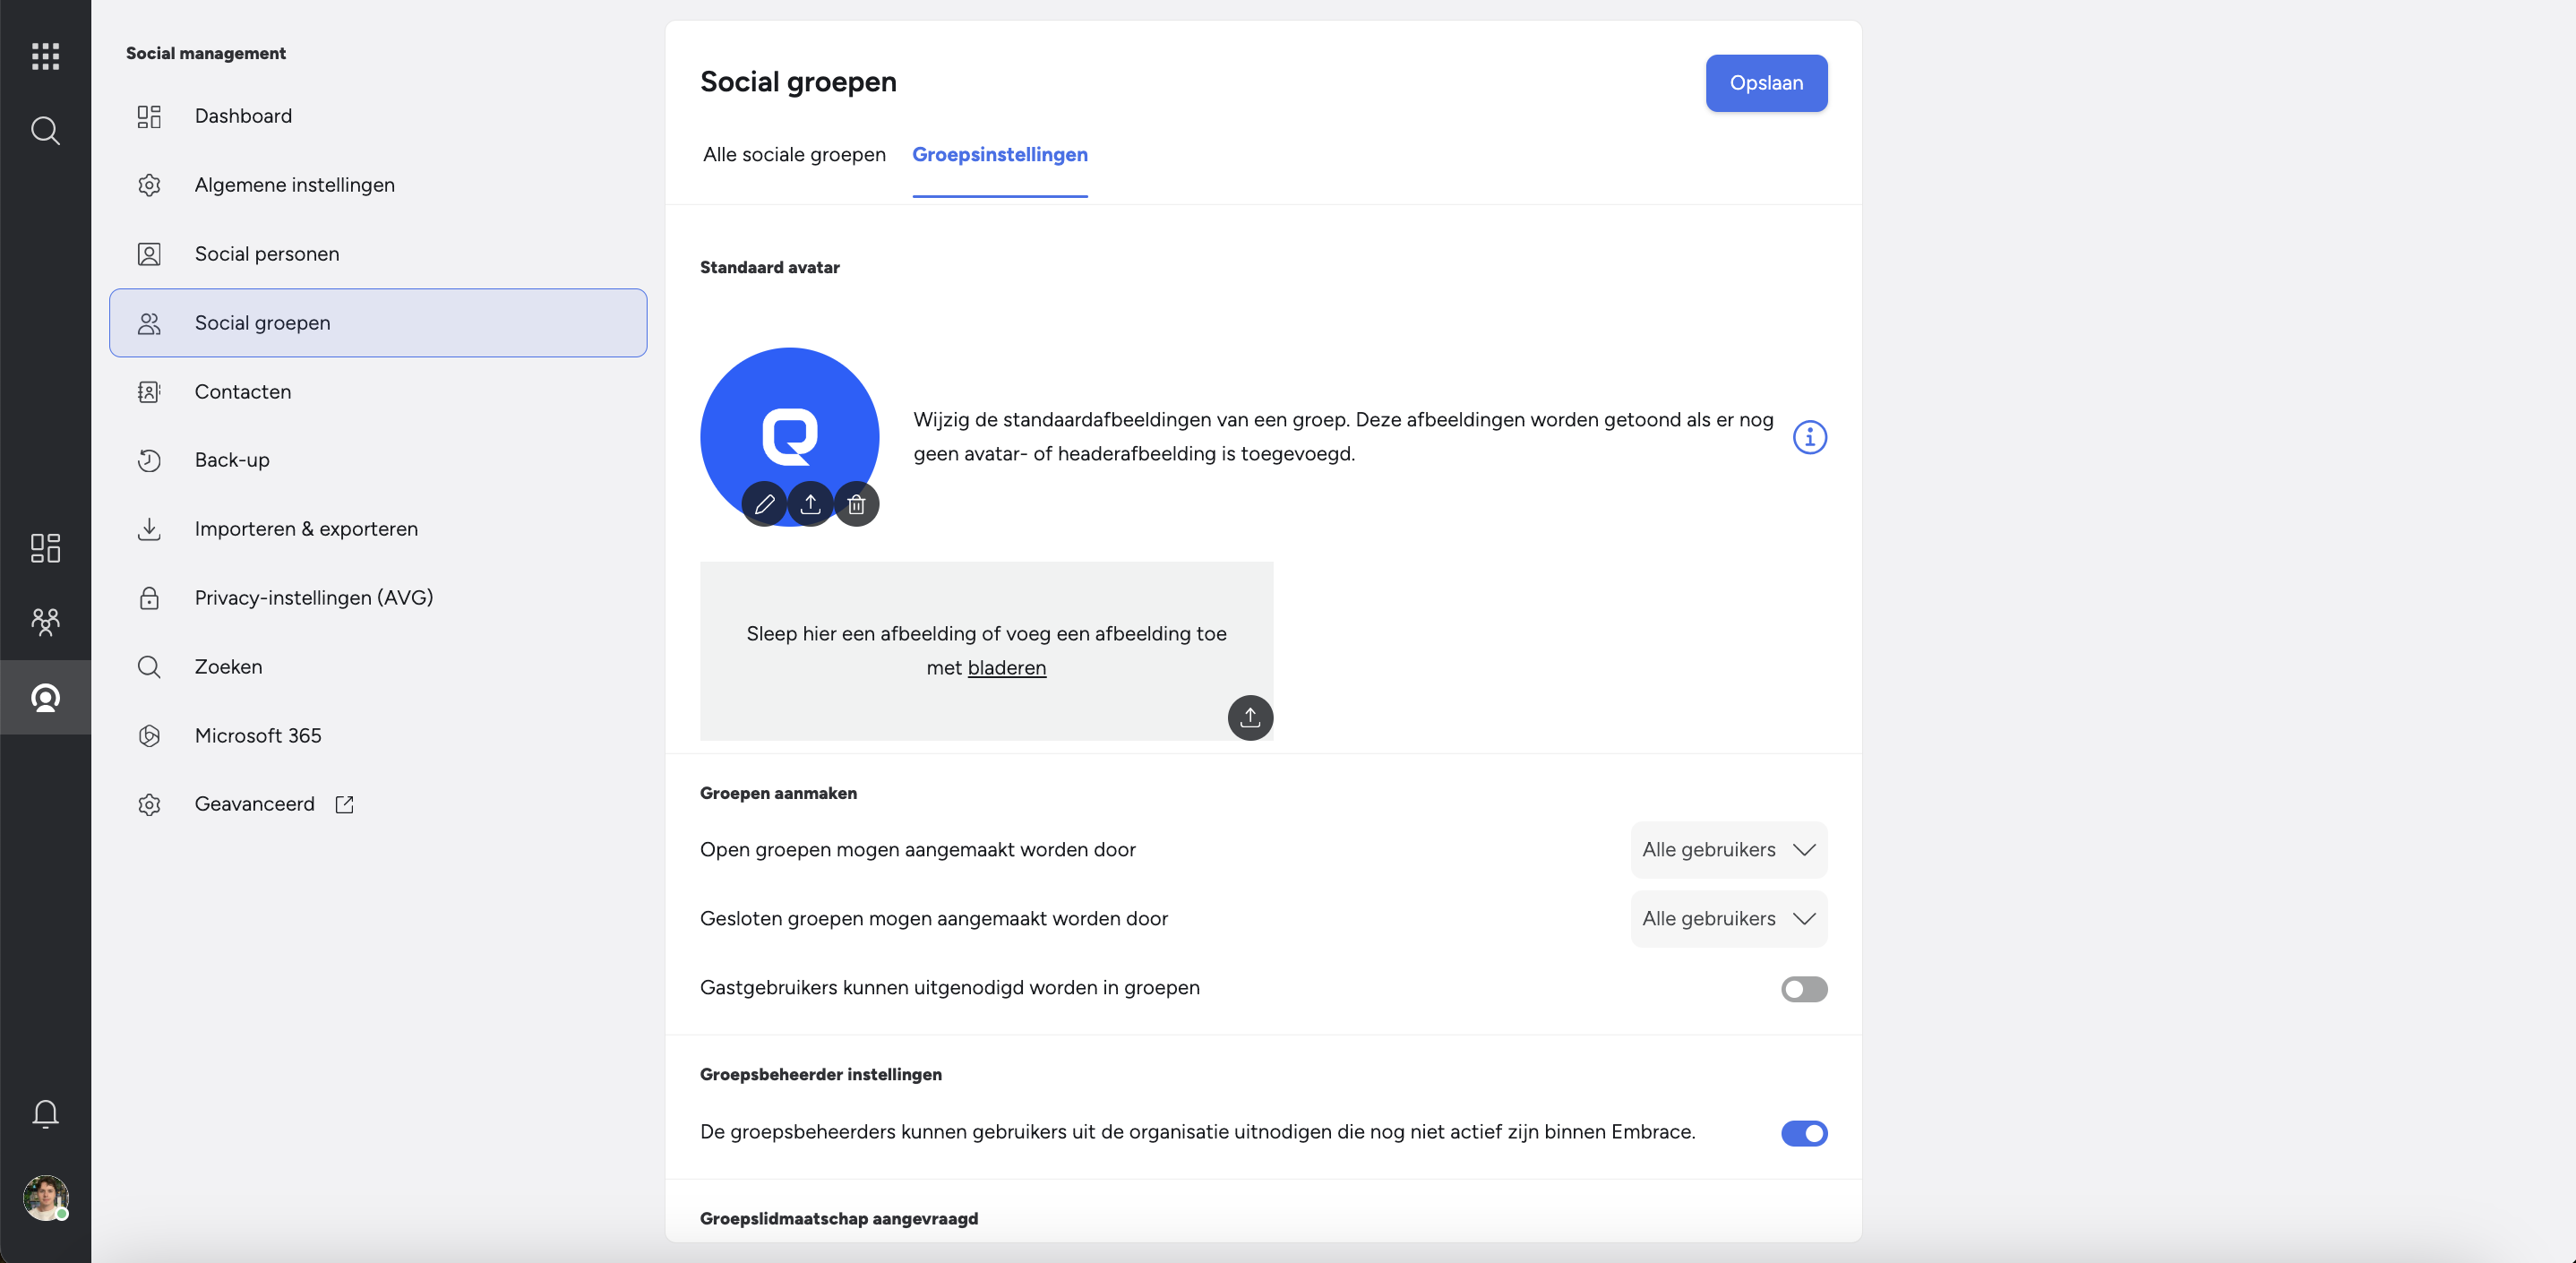2576x1263 pixels.
Task: Open the dropdown for gesloten groepen makers
Action: coord(1727,918)
